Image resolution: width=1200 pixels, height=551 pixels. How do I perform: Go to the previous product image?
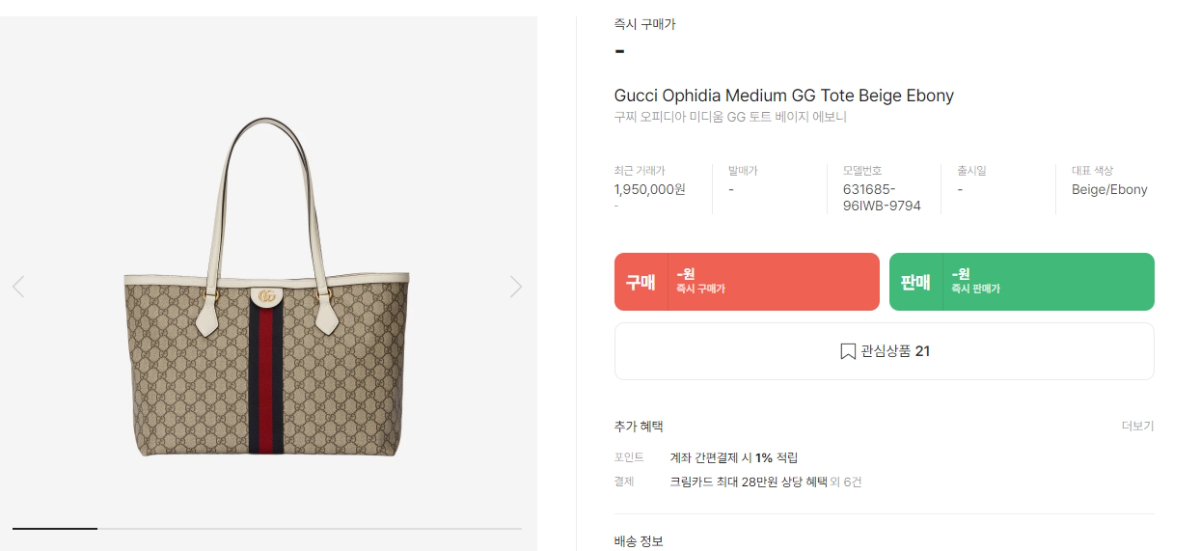(18, 287)
